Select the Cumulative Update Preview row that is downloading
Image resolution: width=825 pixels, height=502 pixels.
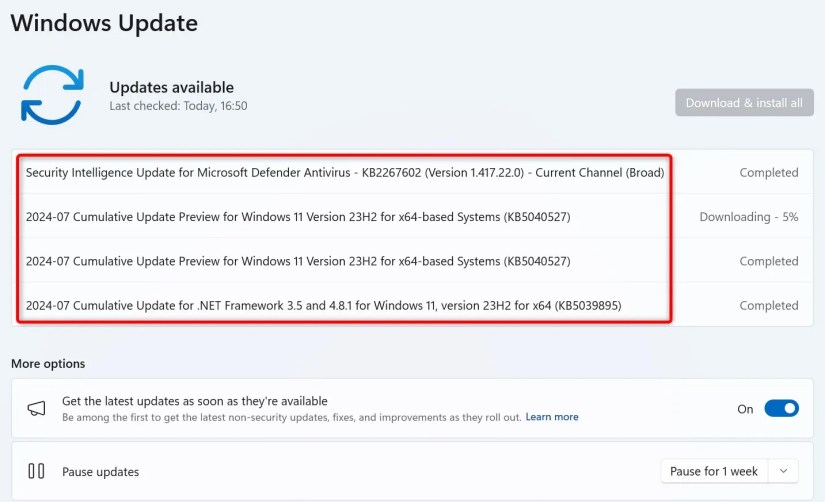298,217
